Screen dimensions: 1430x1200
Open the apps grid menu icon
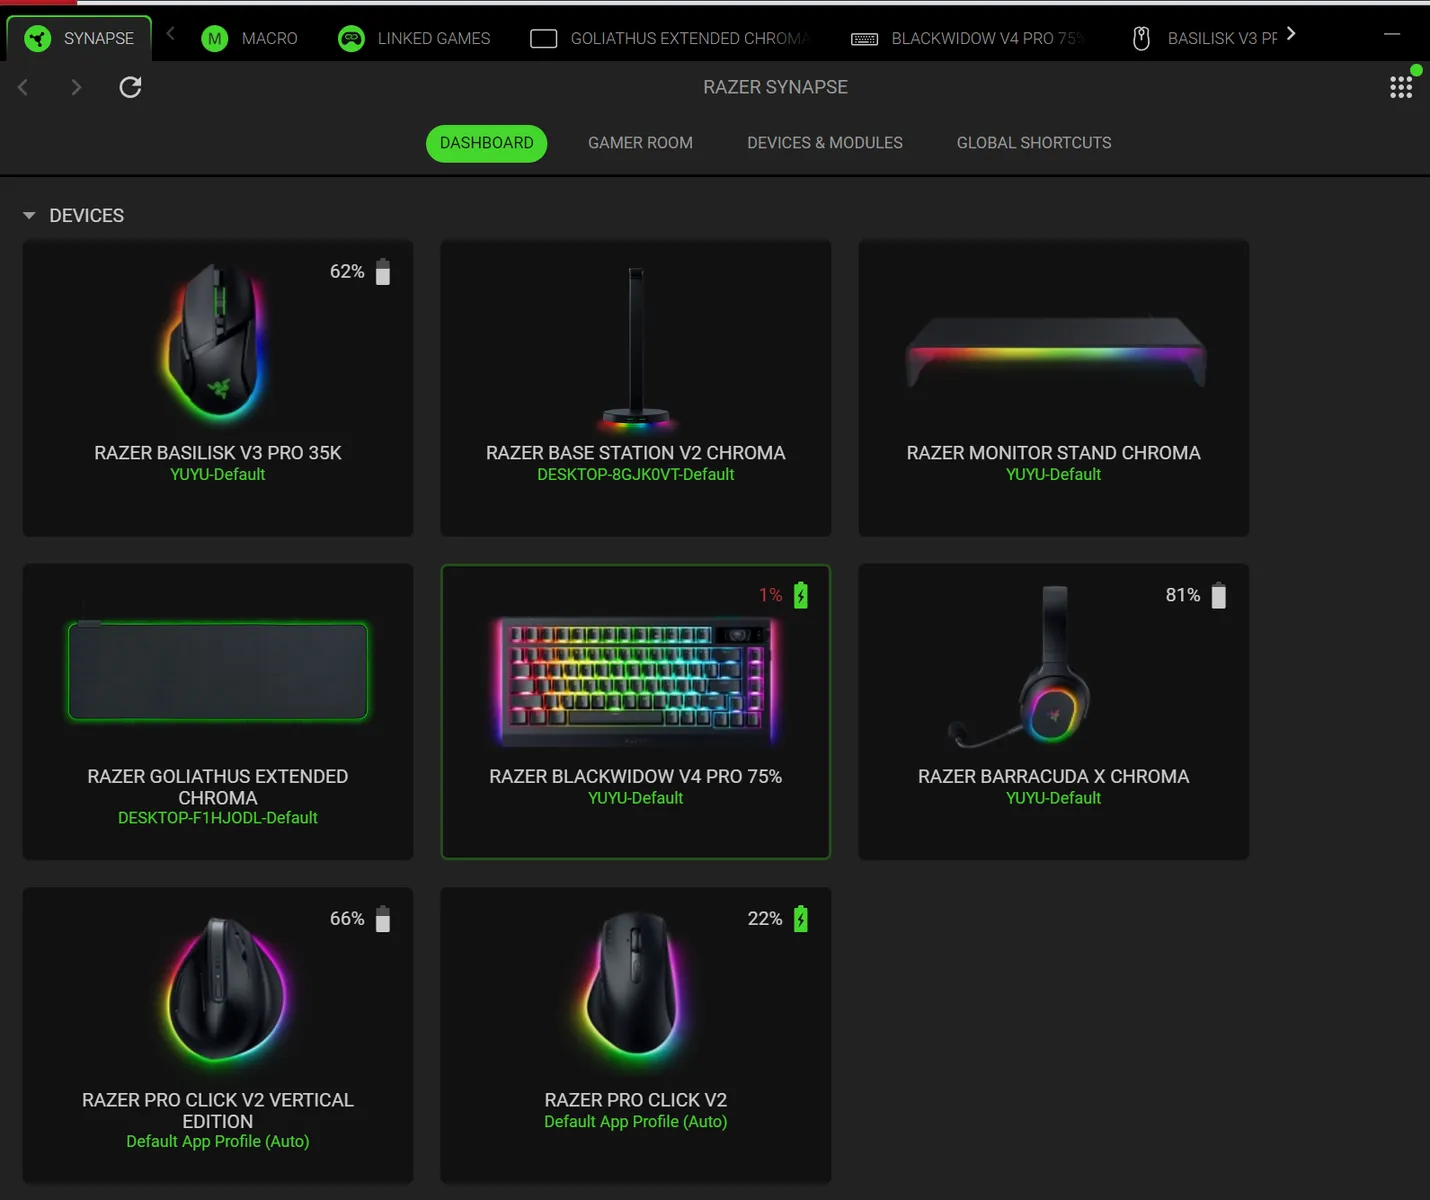[x=1401, y=88]
